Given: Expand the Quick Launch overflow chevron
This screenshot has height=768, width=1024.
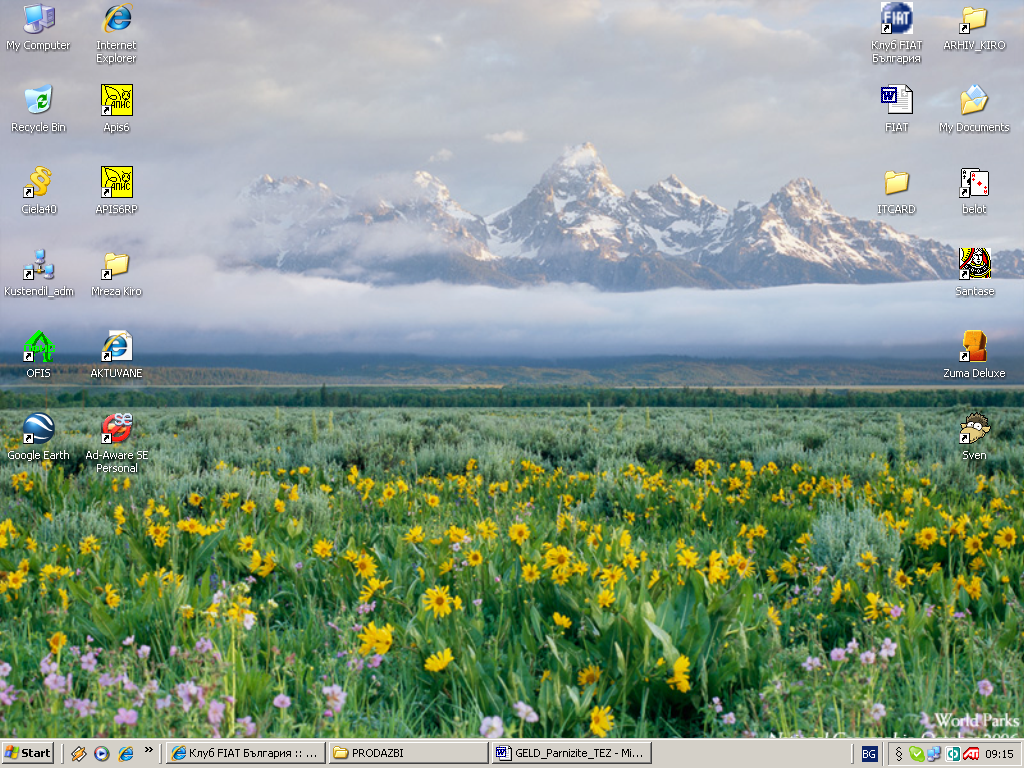Looking at the screenshot, I should click(x=149, y=750).
